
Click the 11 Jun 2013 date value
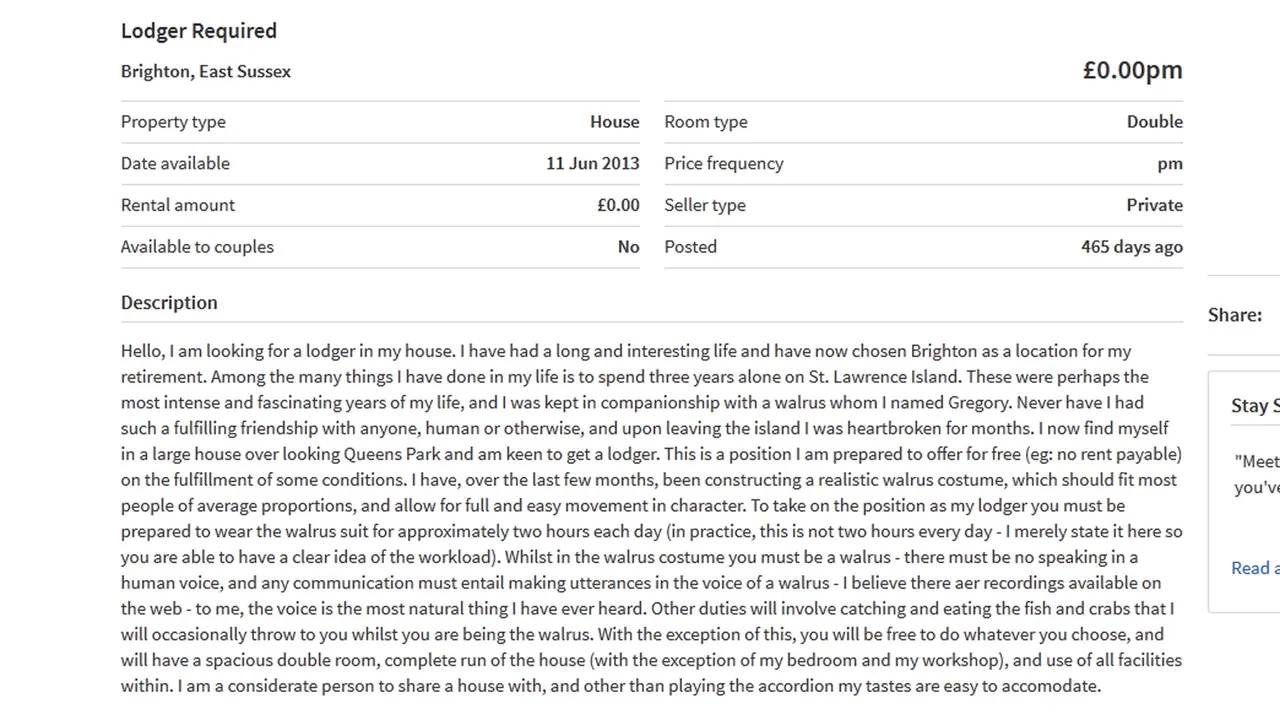point(592,163)
